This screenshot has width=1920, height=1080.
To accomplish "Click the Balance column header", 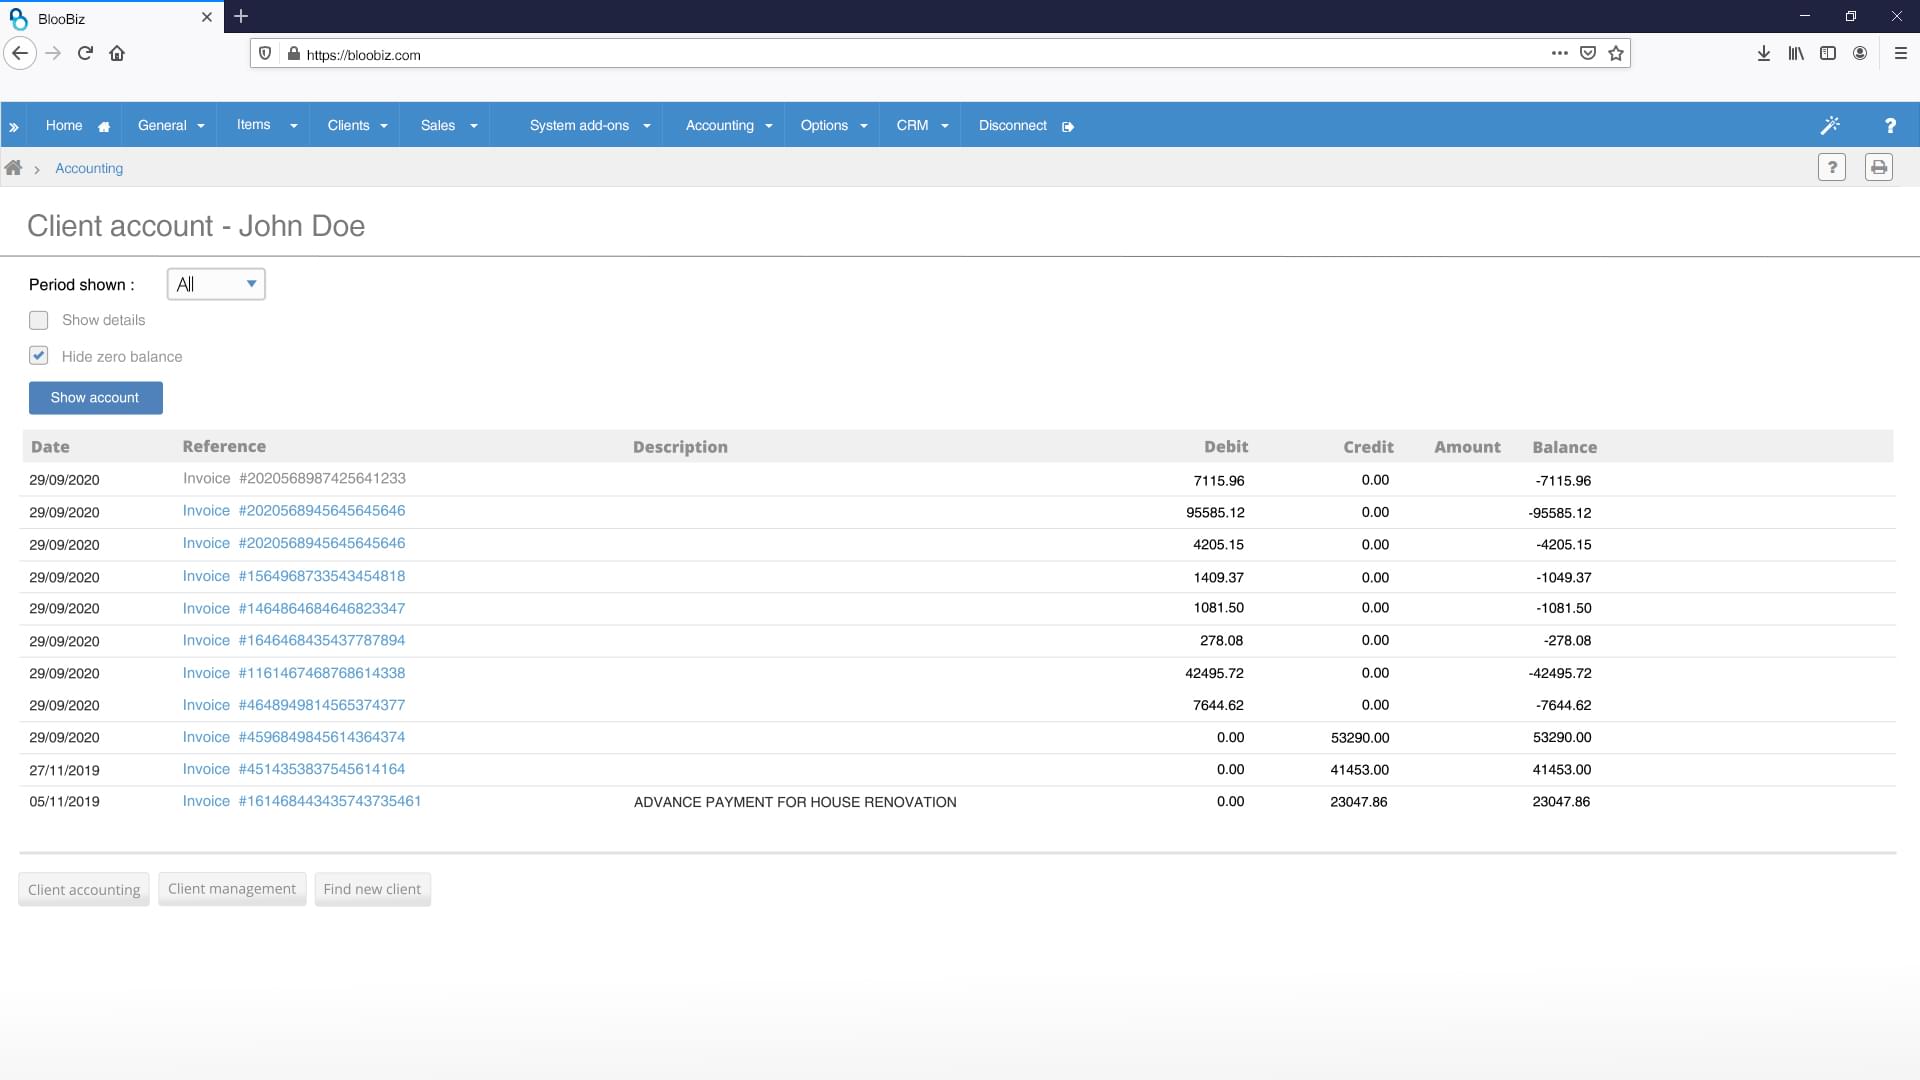I will tap(1564, 447).
